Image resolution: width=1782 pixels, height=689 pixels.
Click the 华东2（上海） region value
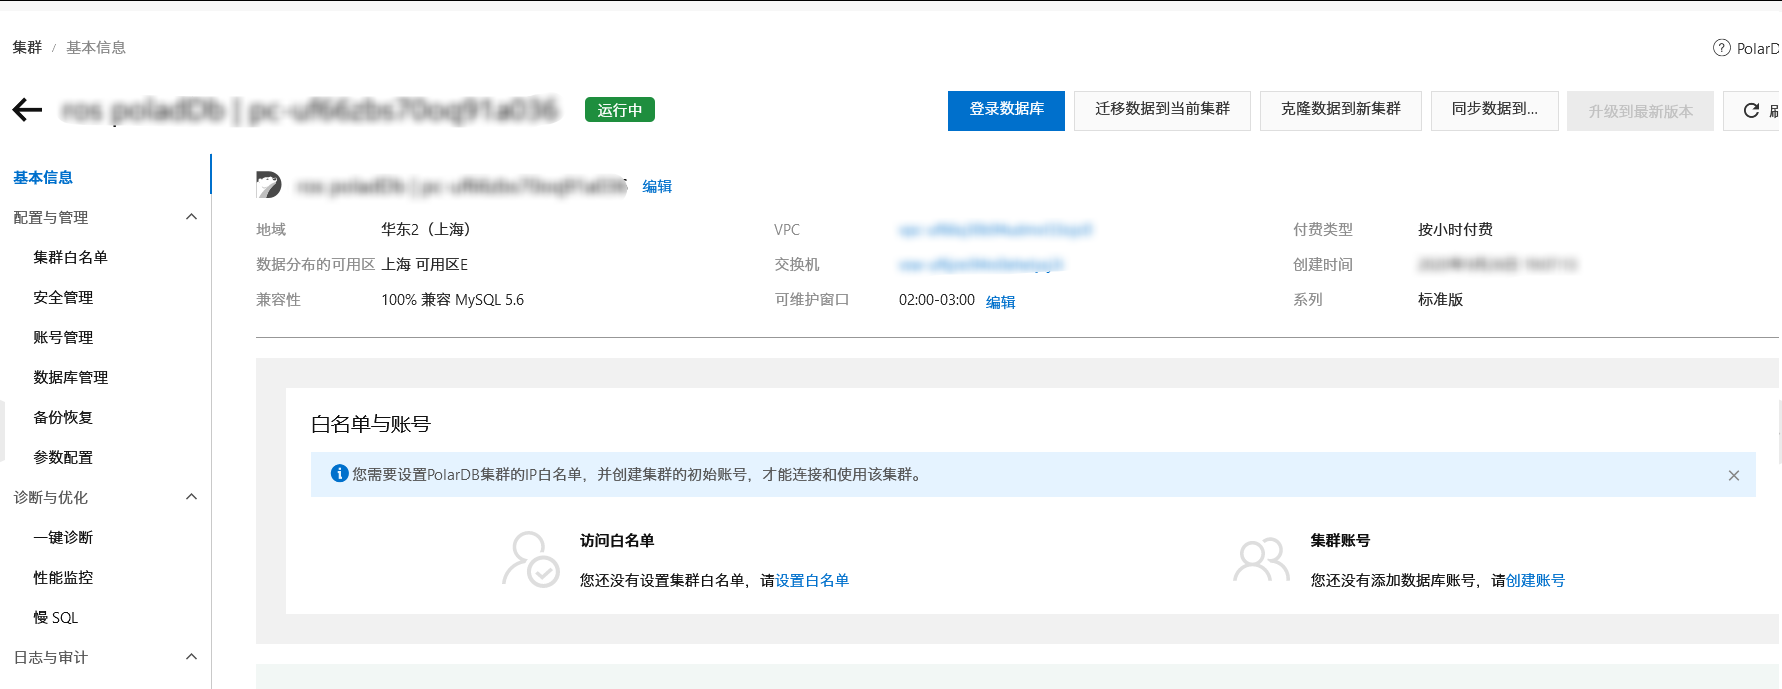pos(426,229)
